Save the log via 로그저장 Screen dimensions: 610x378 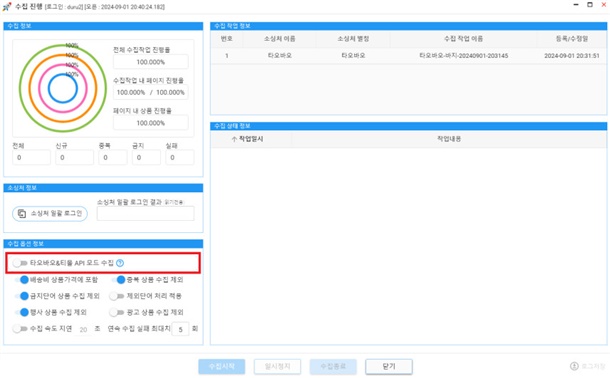pyautogui.click(x=587, y=366)
